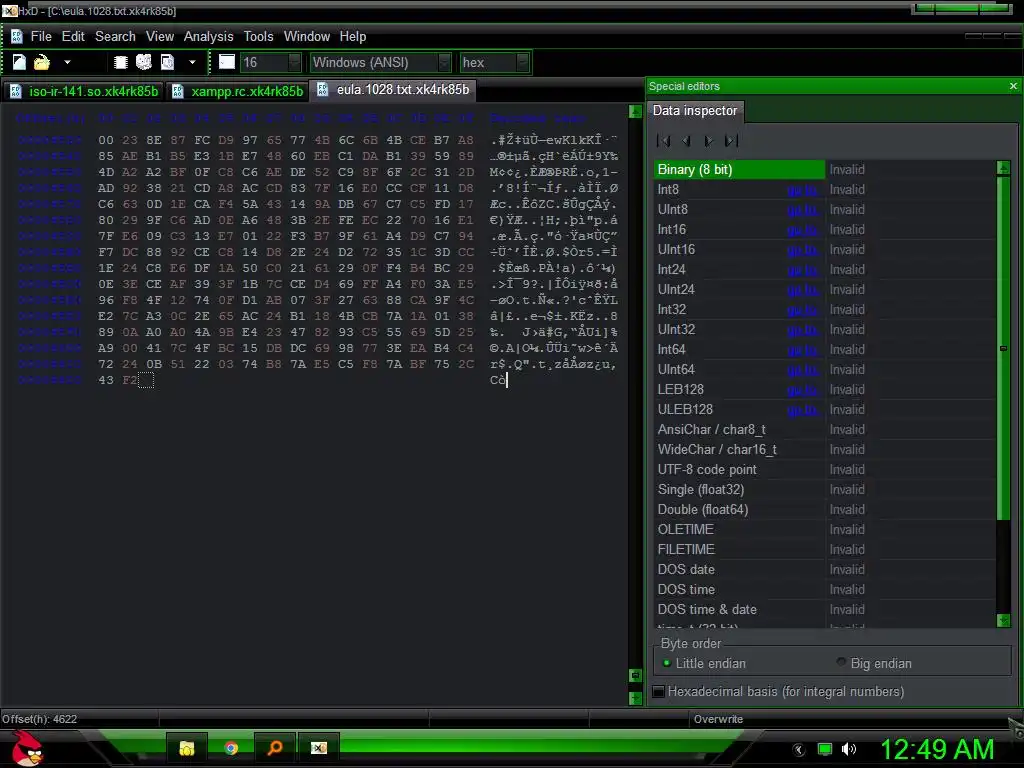1024x768 pixels.
Task: Click the magnifier search taskbar icon
Action: click(x=275, y=748)
